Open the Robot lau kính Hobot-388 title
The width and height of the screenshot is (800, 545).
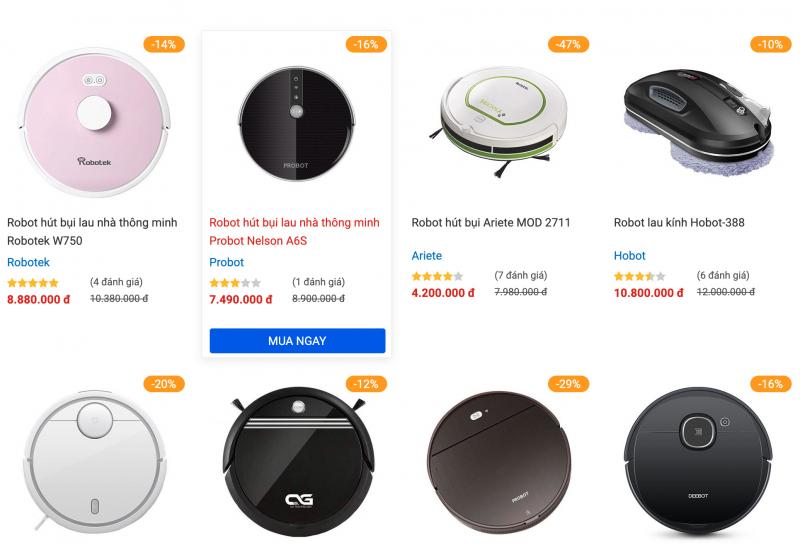pyautogui.click(x=679, y=222)
